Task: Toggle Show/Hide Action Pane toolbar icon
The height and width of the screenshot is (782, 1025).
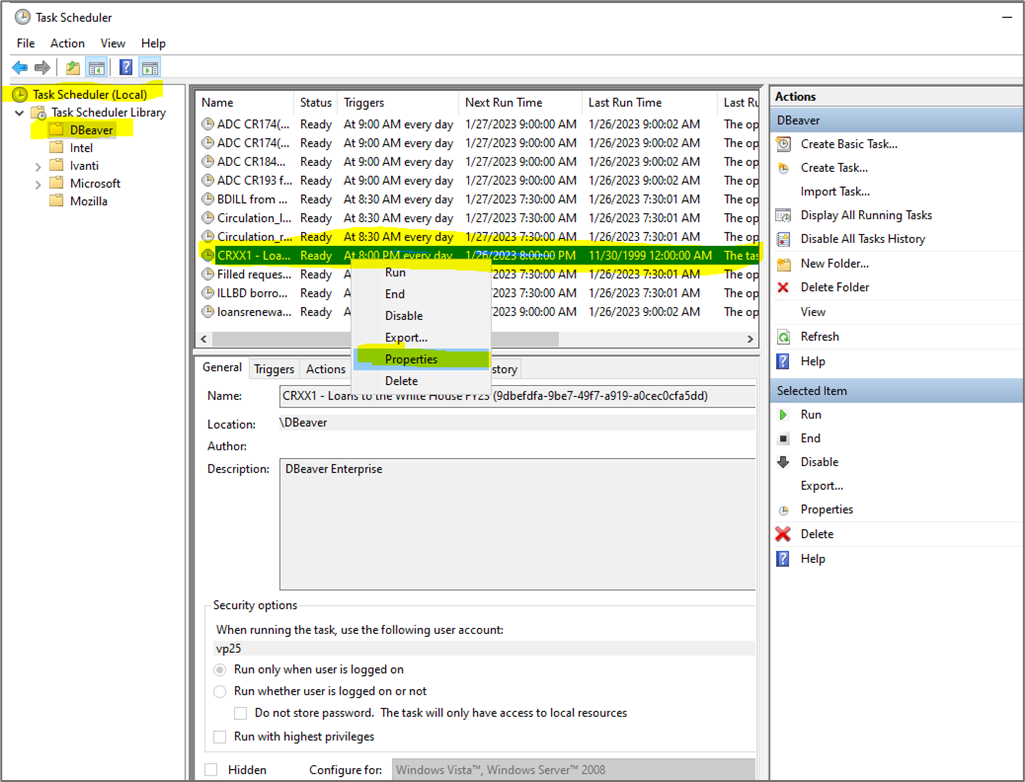Action: tap(150, 67)
